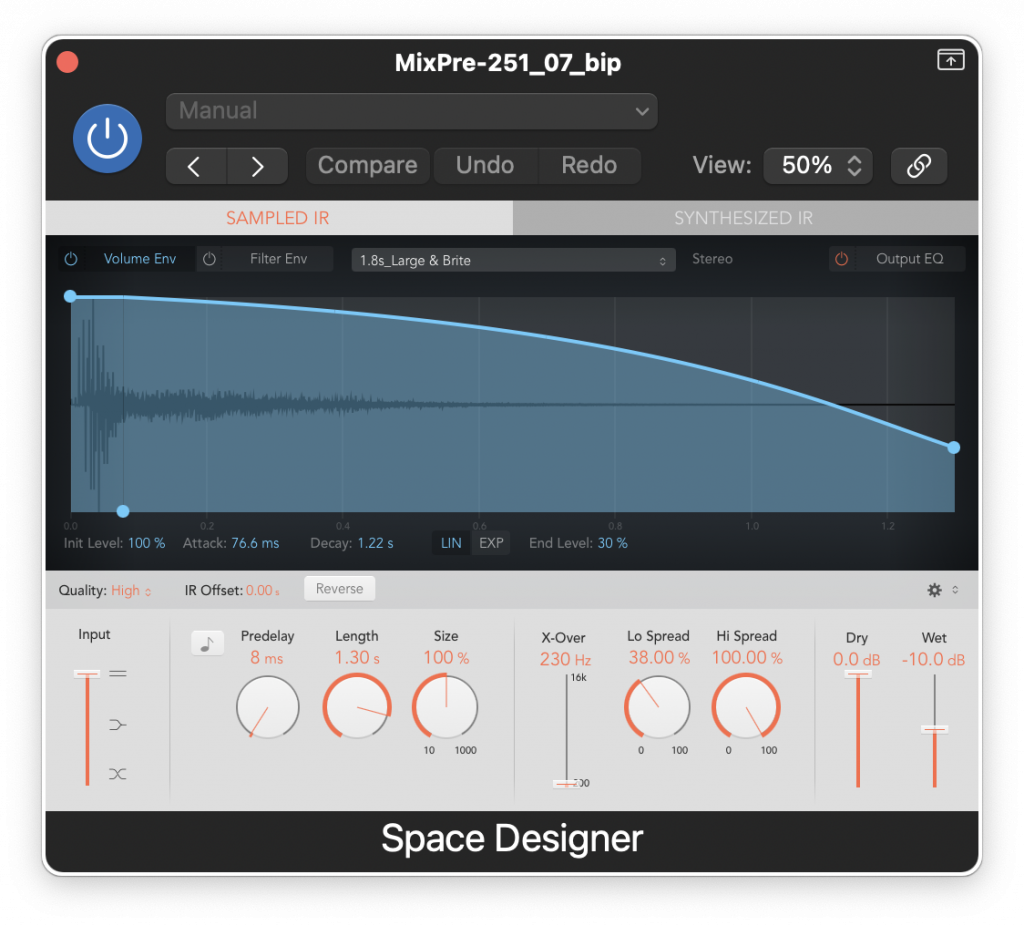Viewport: 1024px width, 926px height.
Task: Open the gear settings menu
Action: point(935,590)
